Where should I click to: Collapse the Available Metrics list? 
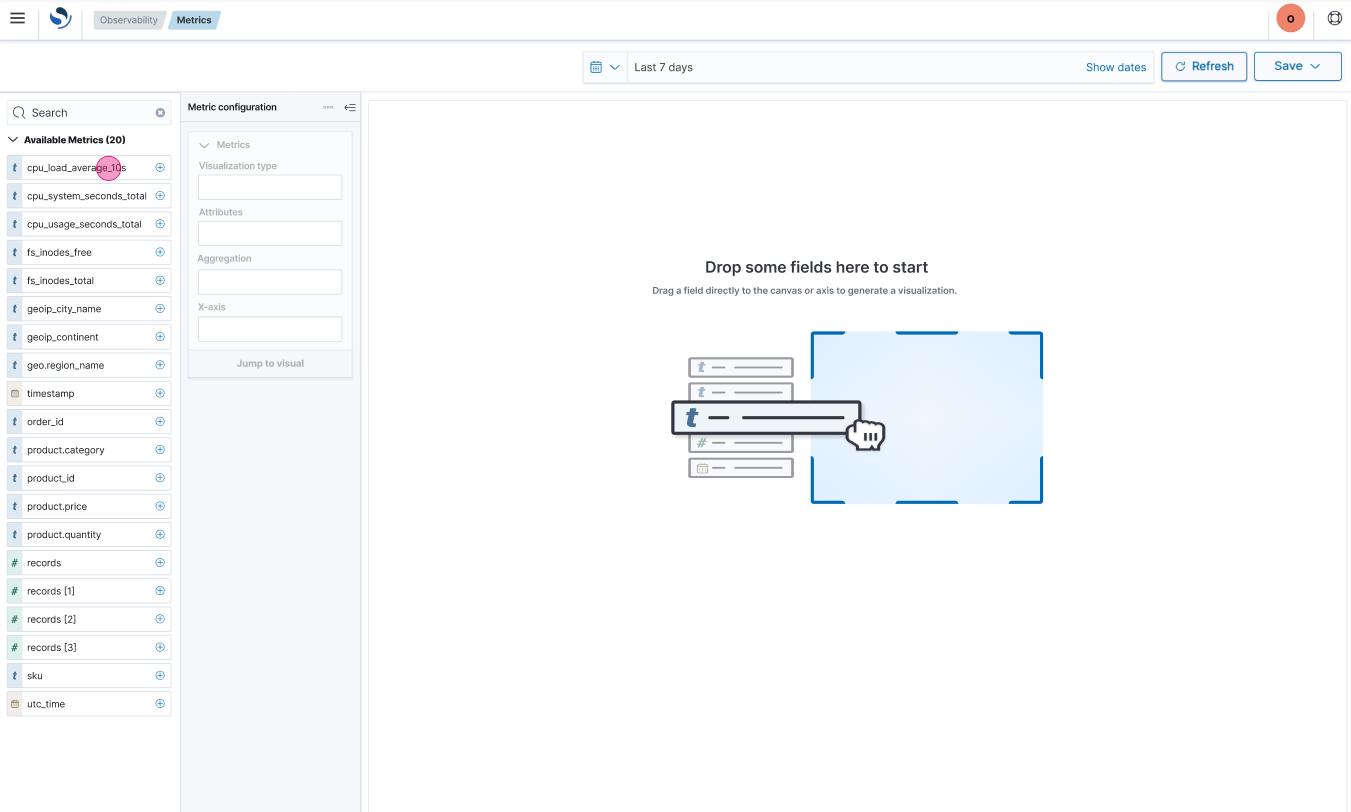click(x=13, y=139)
